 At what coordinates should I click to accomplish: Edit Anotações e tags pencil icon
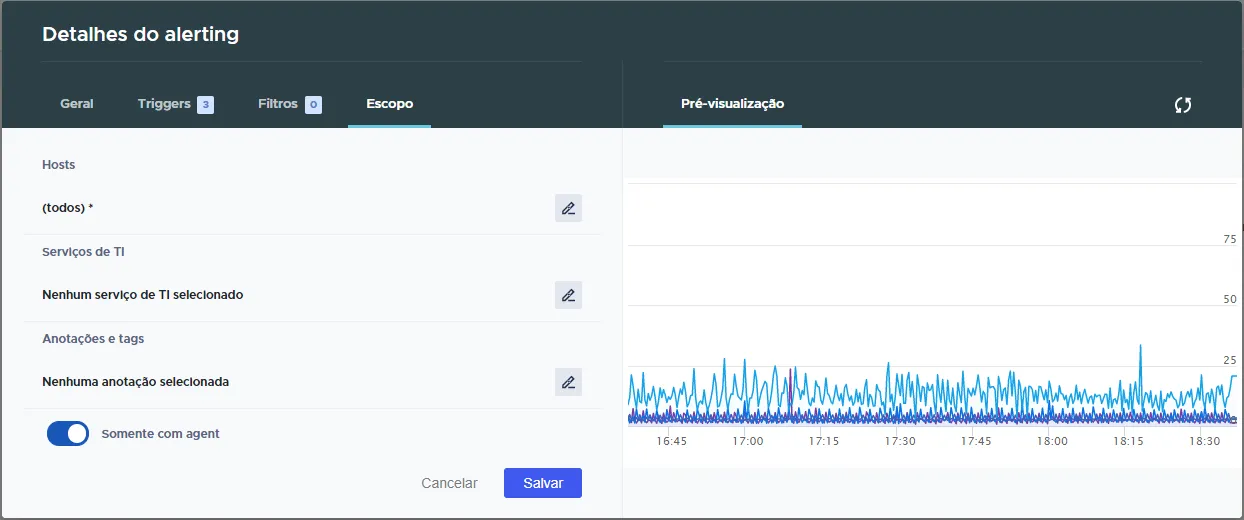(568, 382)
